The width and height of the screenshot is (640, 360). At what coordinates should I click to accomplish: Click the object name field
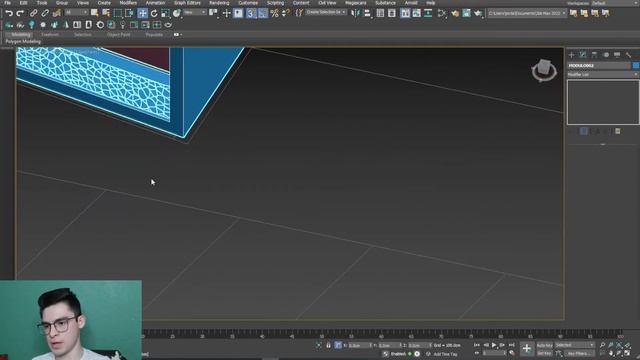(x=599, y=65)
